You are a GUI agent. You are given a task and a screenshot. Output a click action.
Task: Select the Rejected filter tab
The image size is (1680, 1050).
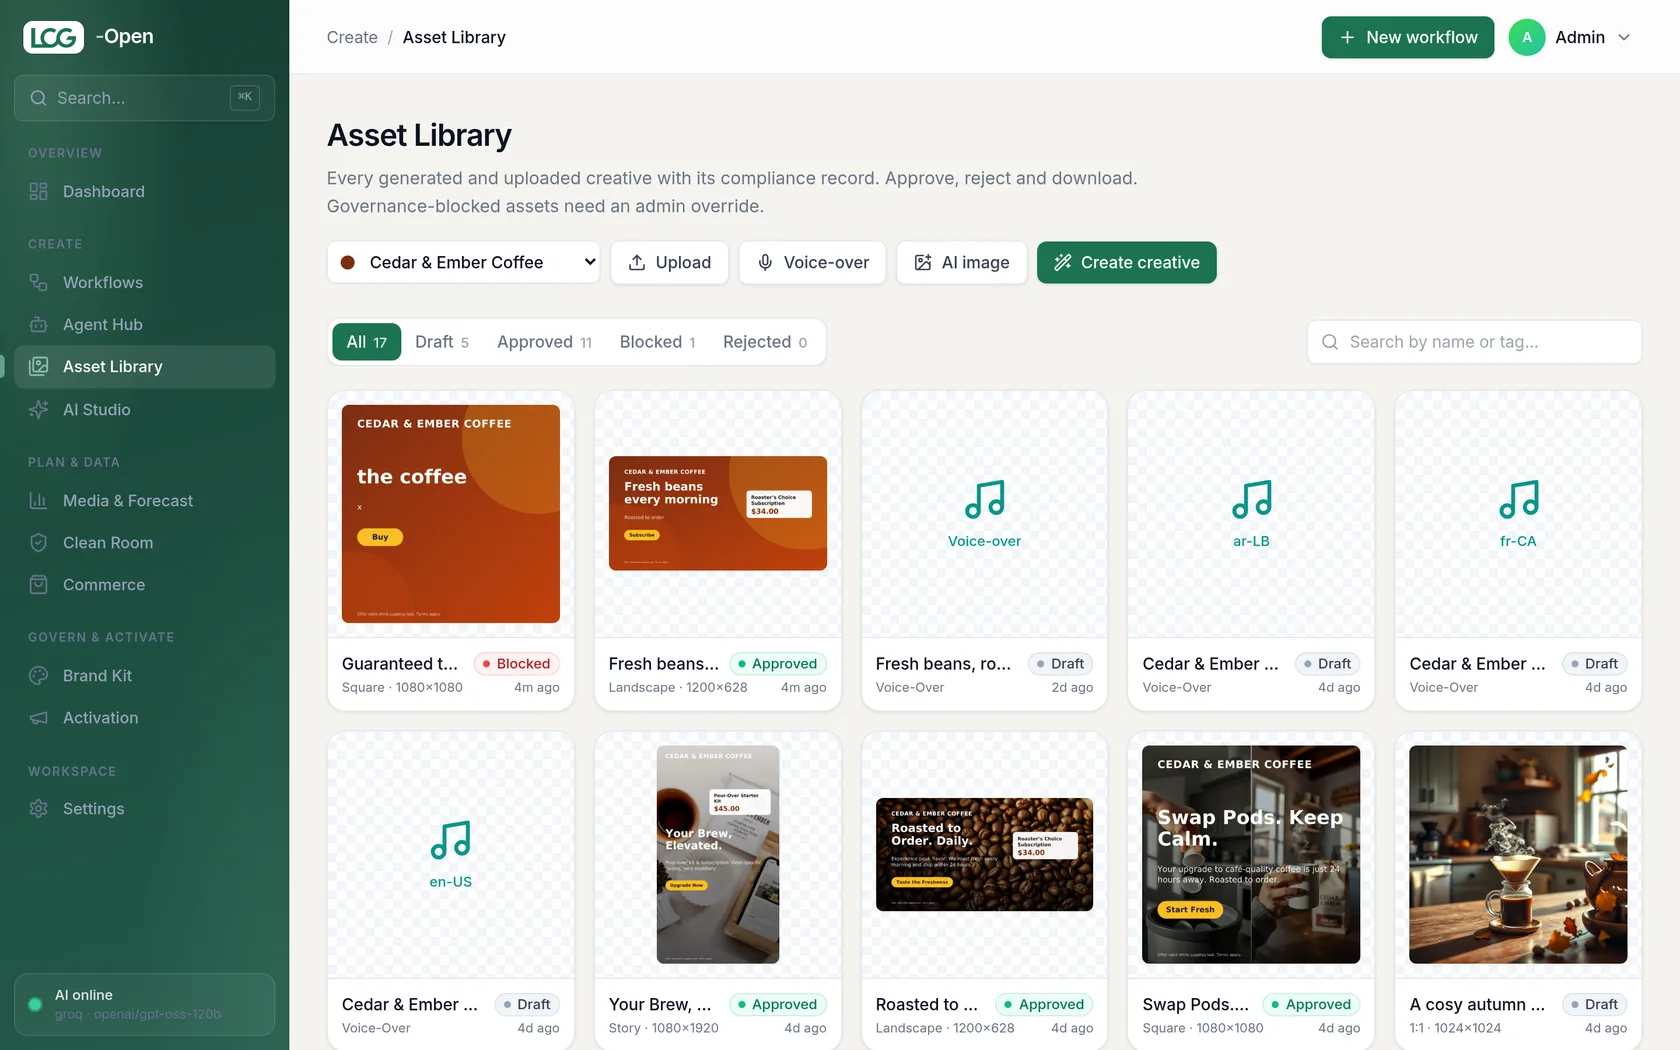[765, 342]
